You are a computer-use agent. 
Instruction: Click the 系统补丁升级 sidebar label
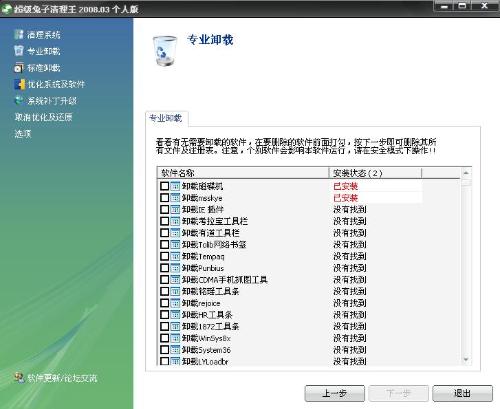click(x=52, y=101)
